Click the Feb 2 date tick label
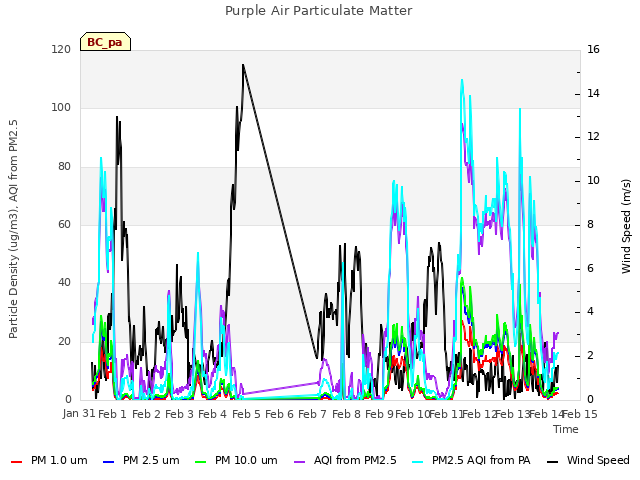Screen dimensions: 640x480 [x=147, y=414]
